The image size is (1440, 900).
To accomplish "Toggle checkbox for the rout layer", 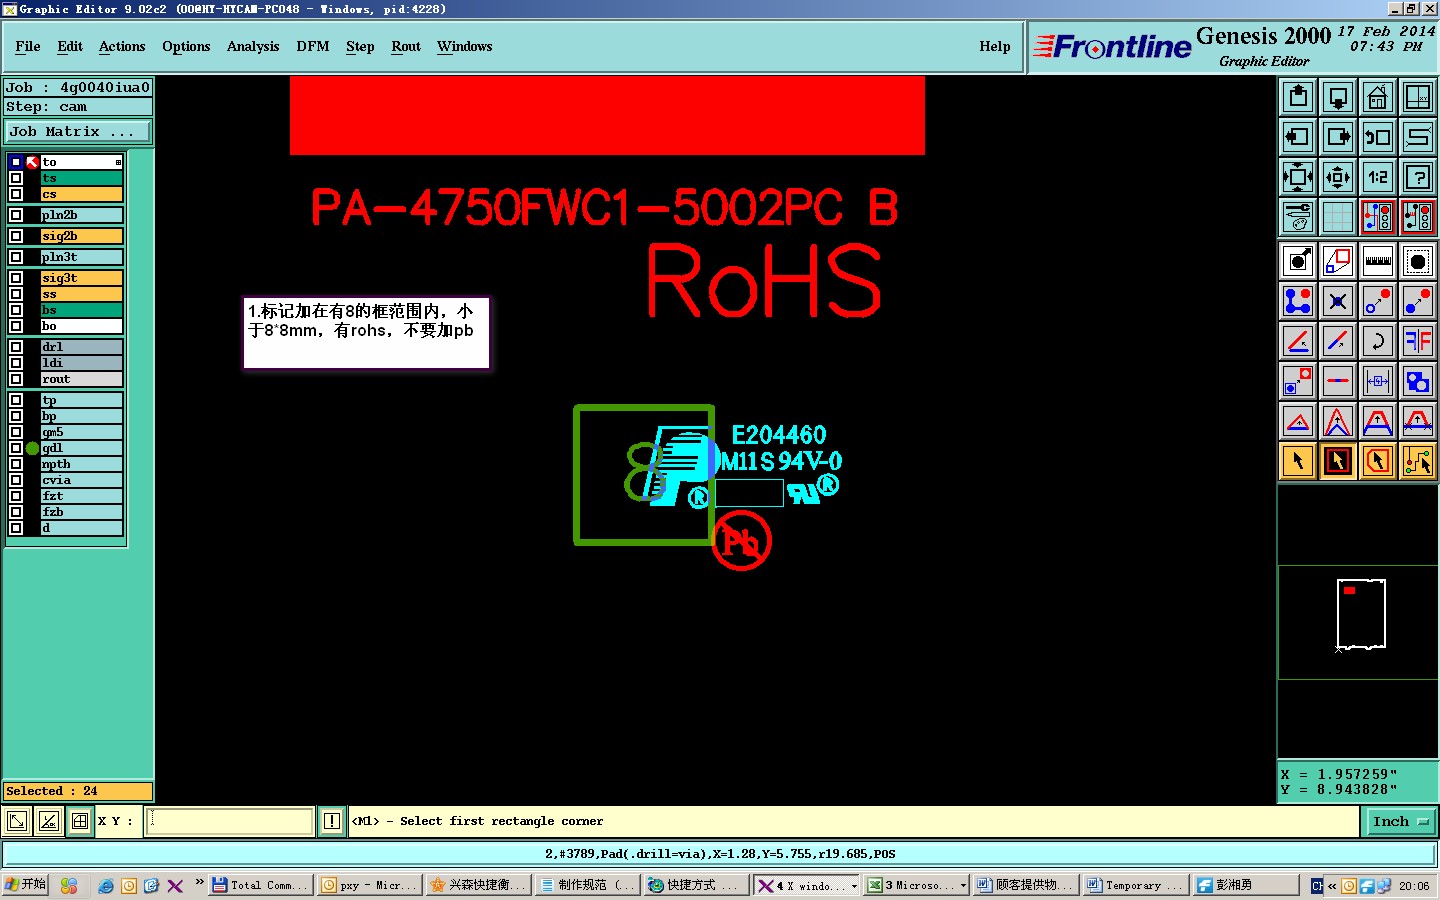I will point(16,379).
